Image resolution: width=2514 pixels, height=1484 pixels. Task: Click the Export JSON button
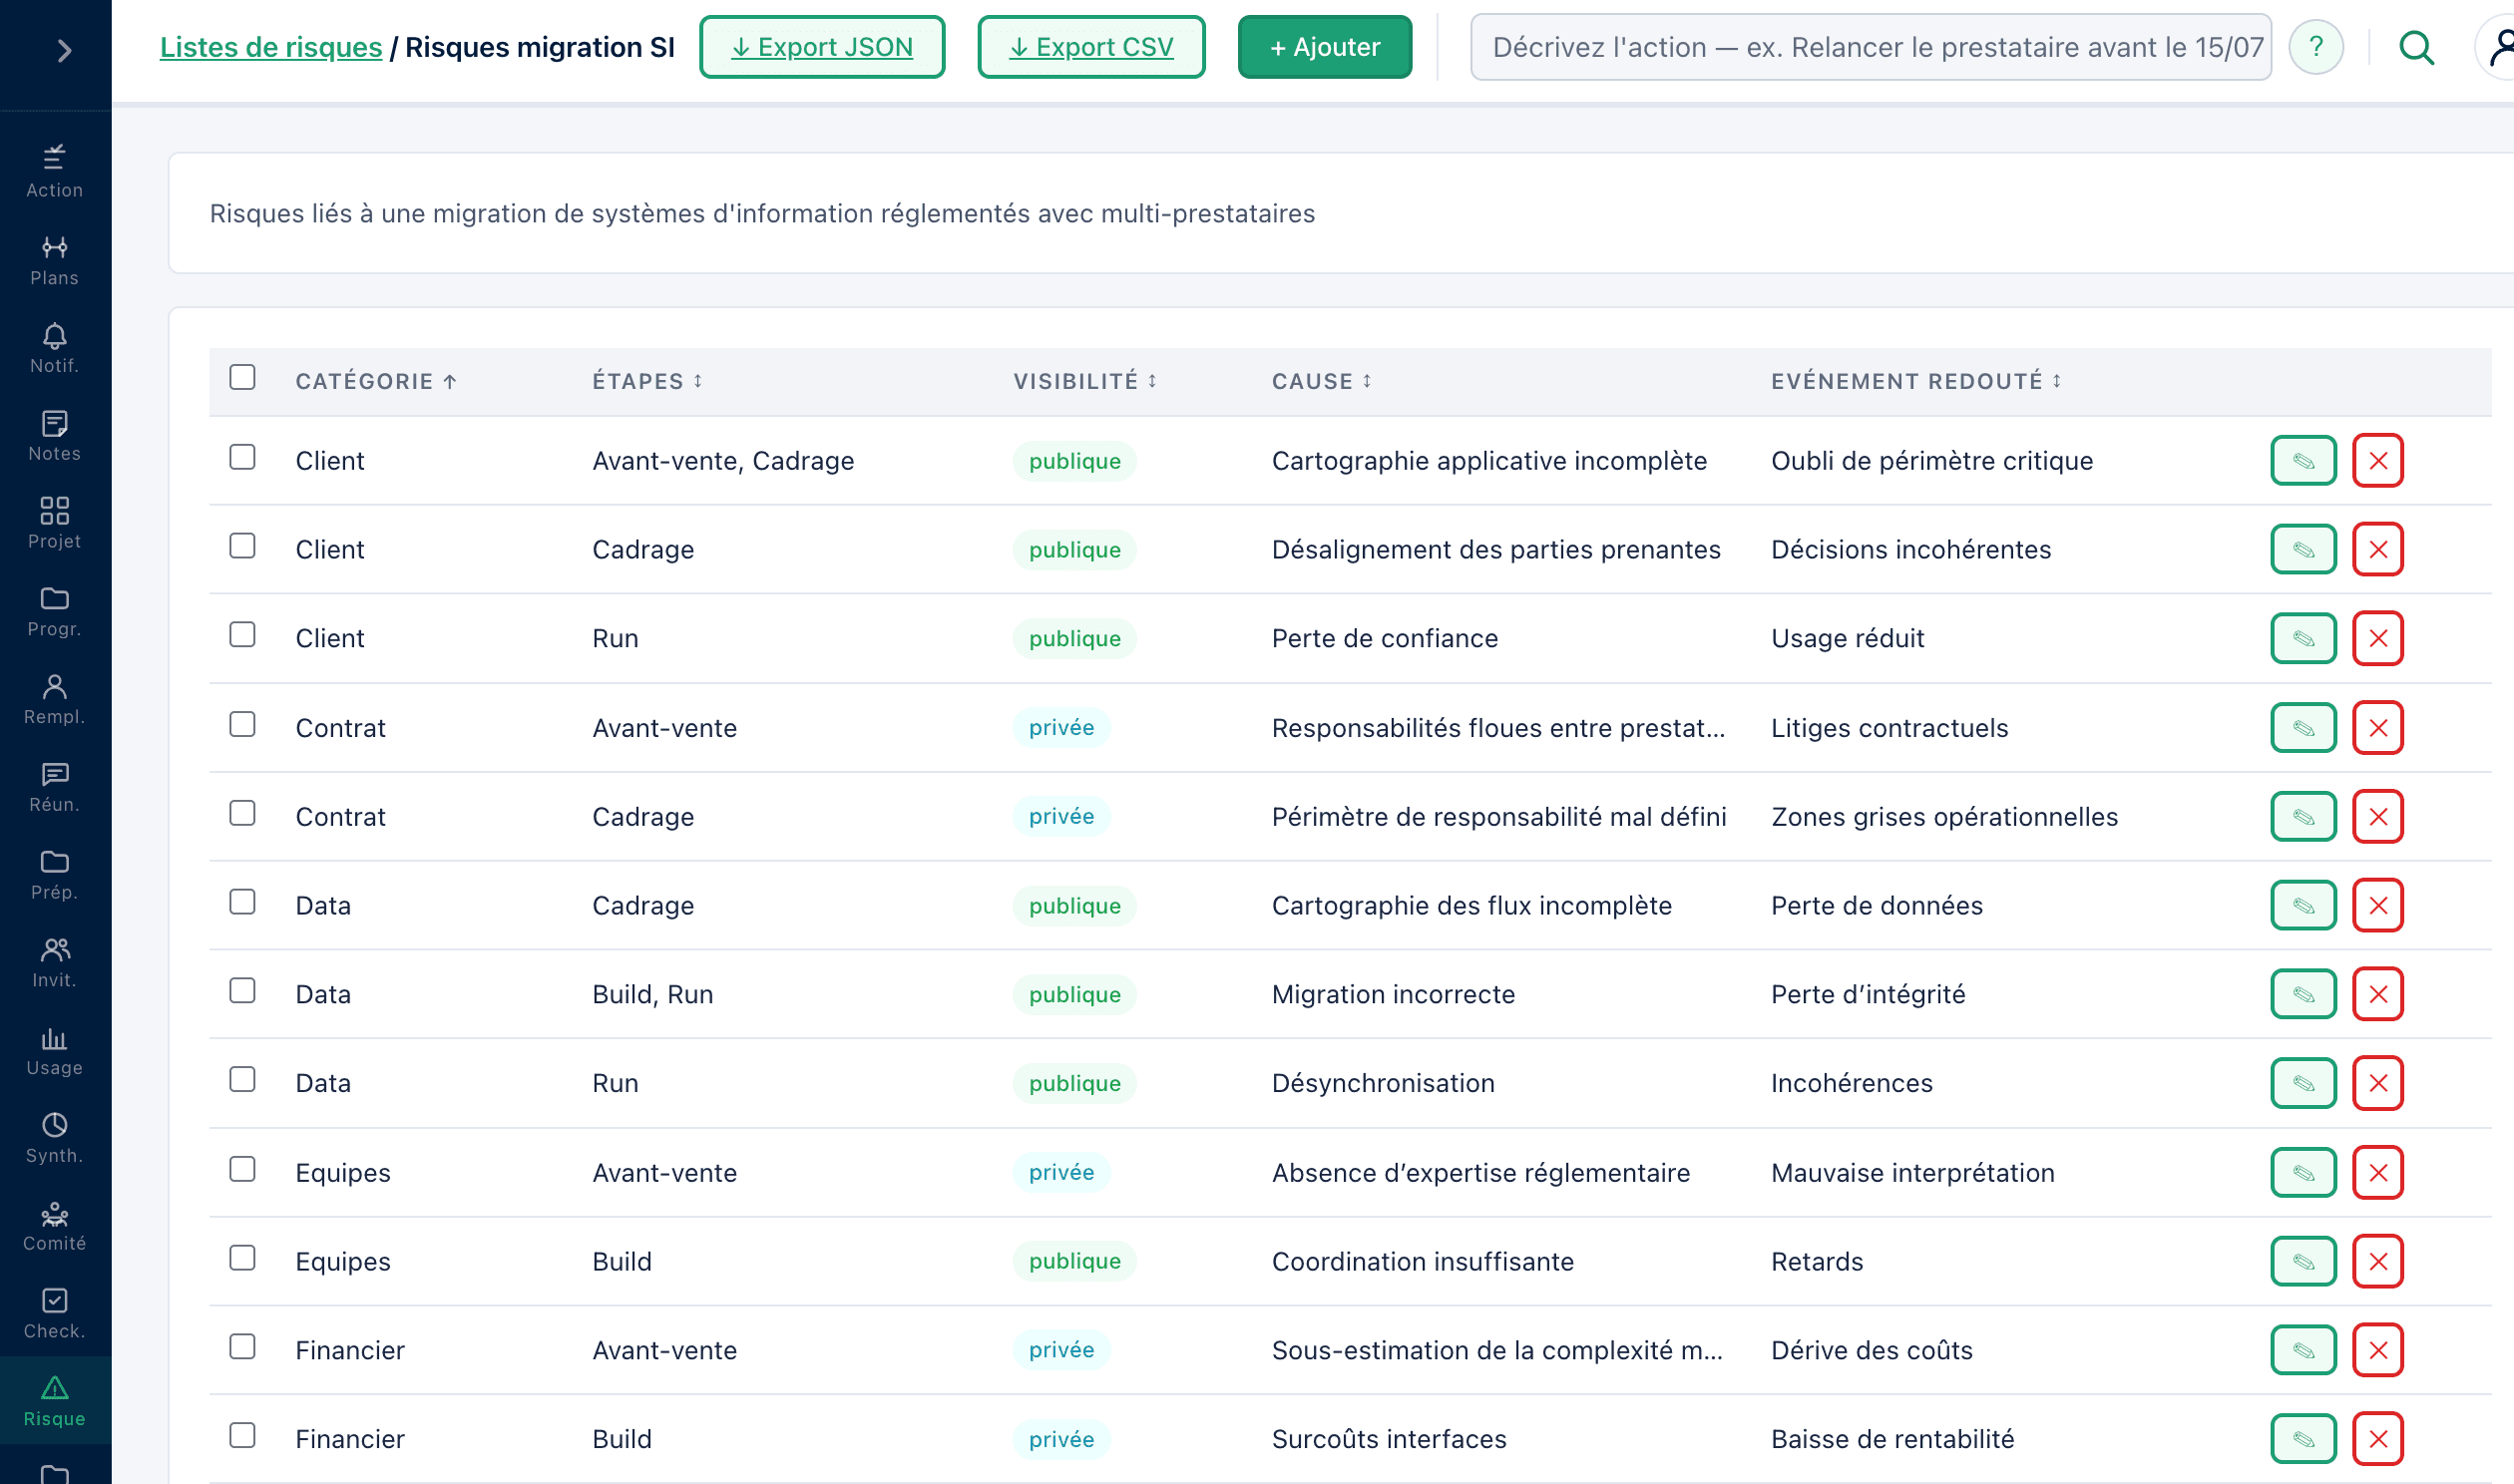point(822,47)
